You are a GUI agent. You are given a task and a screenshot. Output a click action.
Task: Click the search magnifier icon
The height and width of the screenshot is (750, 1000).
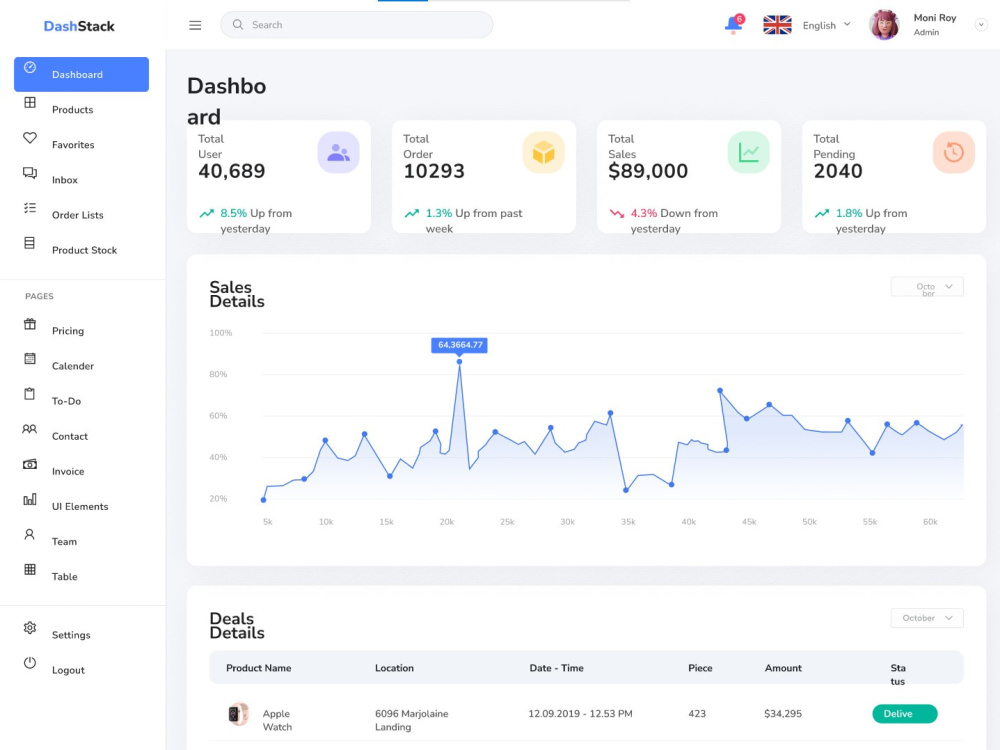pos(238,24)
